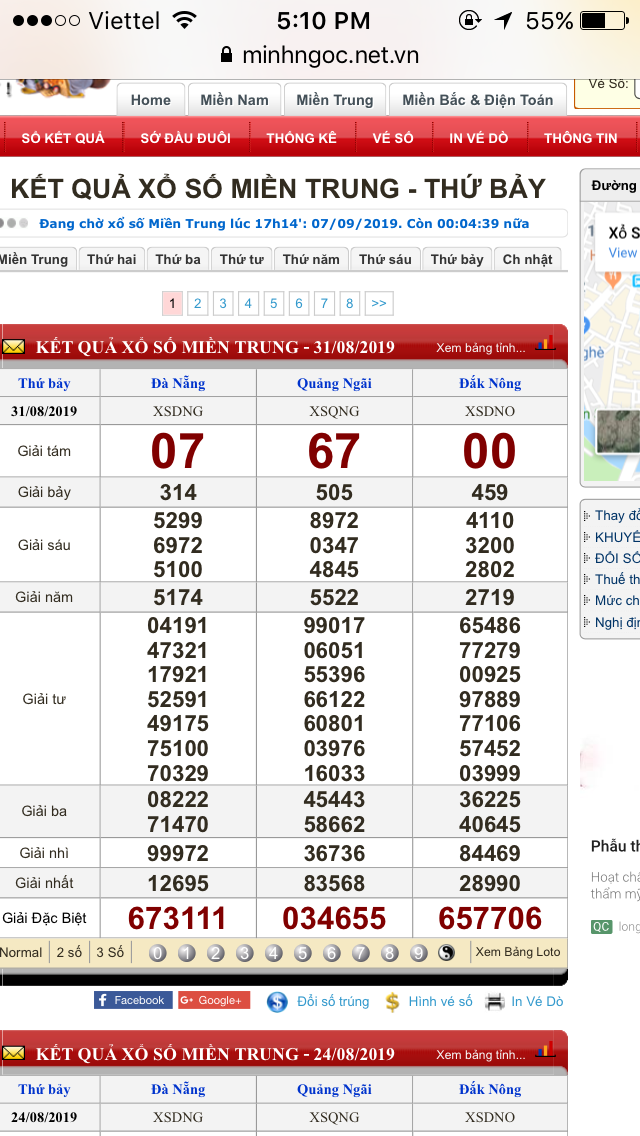This screenshot has width=640, height=1136.
Task: Click the envelope icon in 31/08/2019 header
Action: (13, 347)
